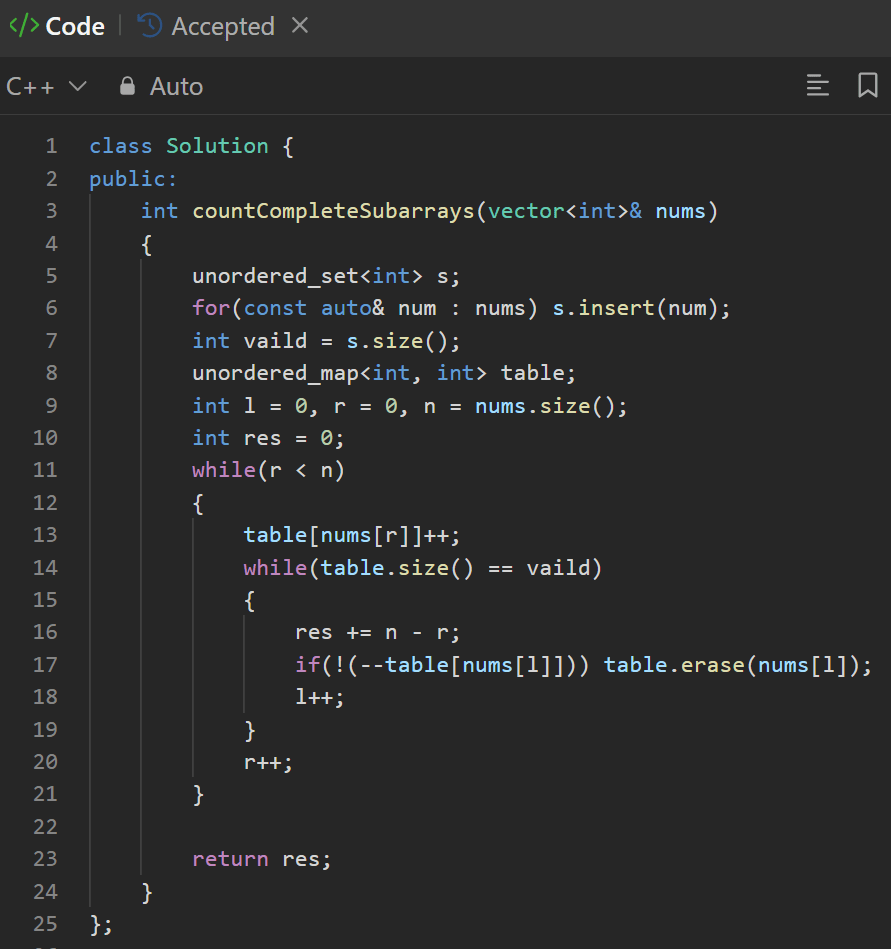
Task: Click the green code brackets icon
Action: click(x=23, y=26)
